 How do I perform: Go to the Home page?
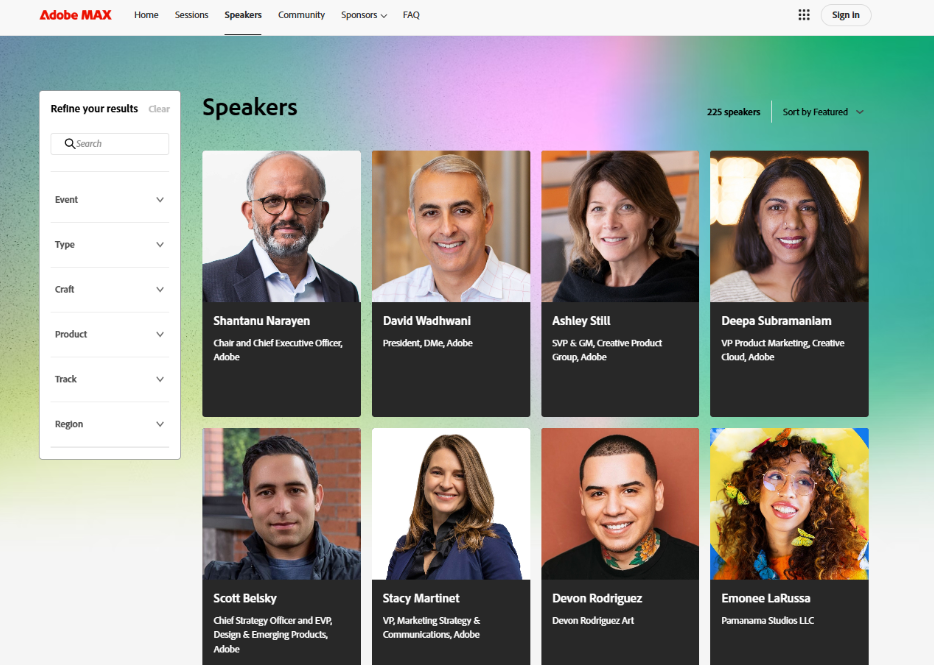point(146,15)
